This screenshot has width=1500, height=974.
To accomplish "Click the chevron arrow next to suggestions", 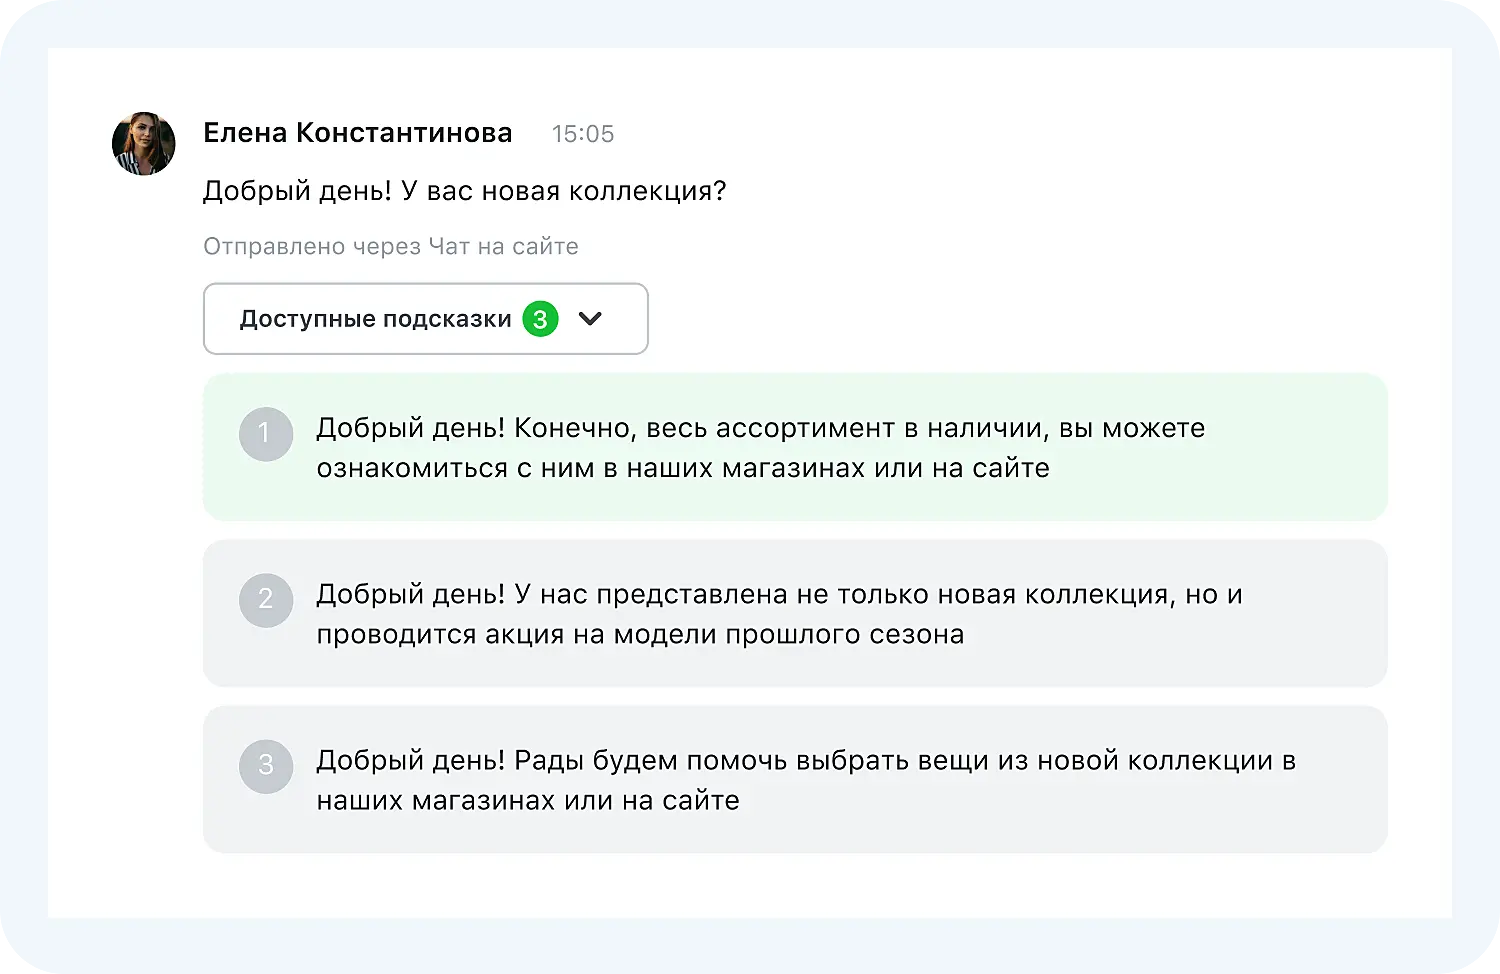I will coord(590,319).
